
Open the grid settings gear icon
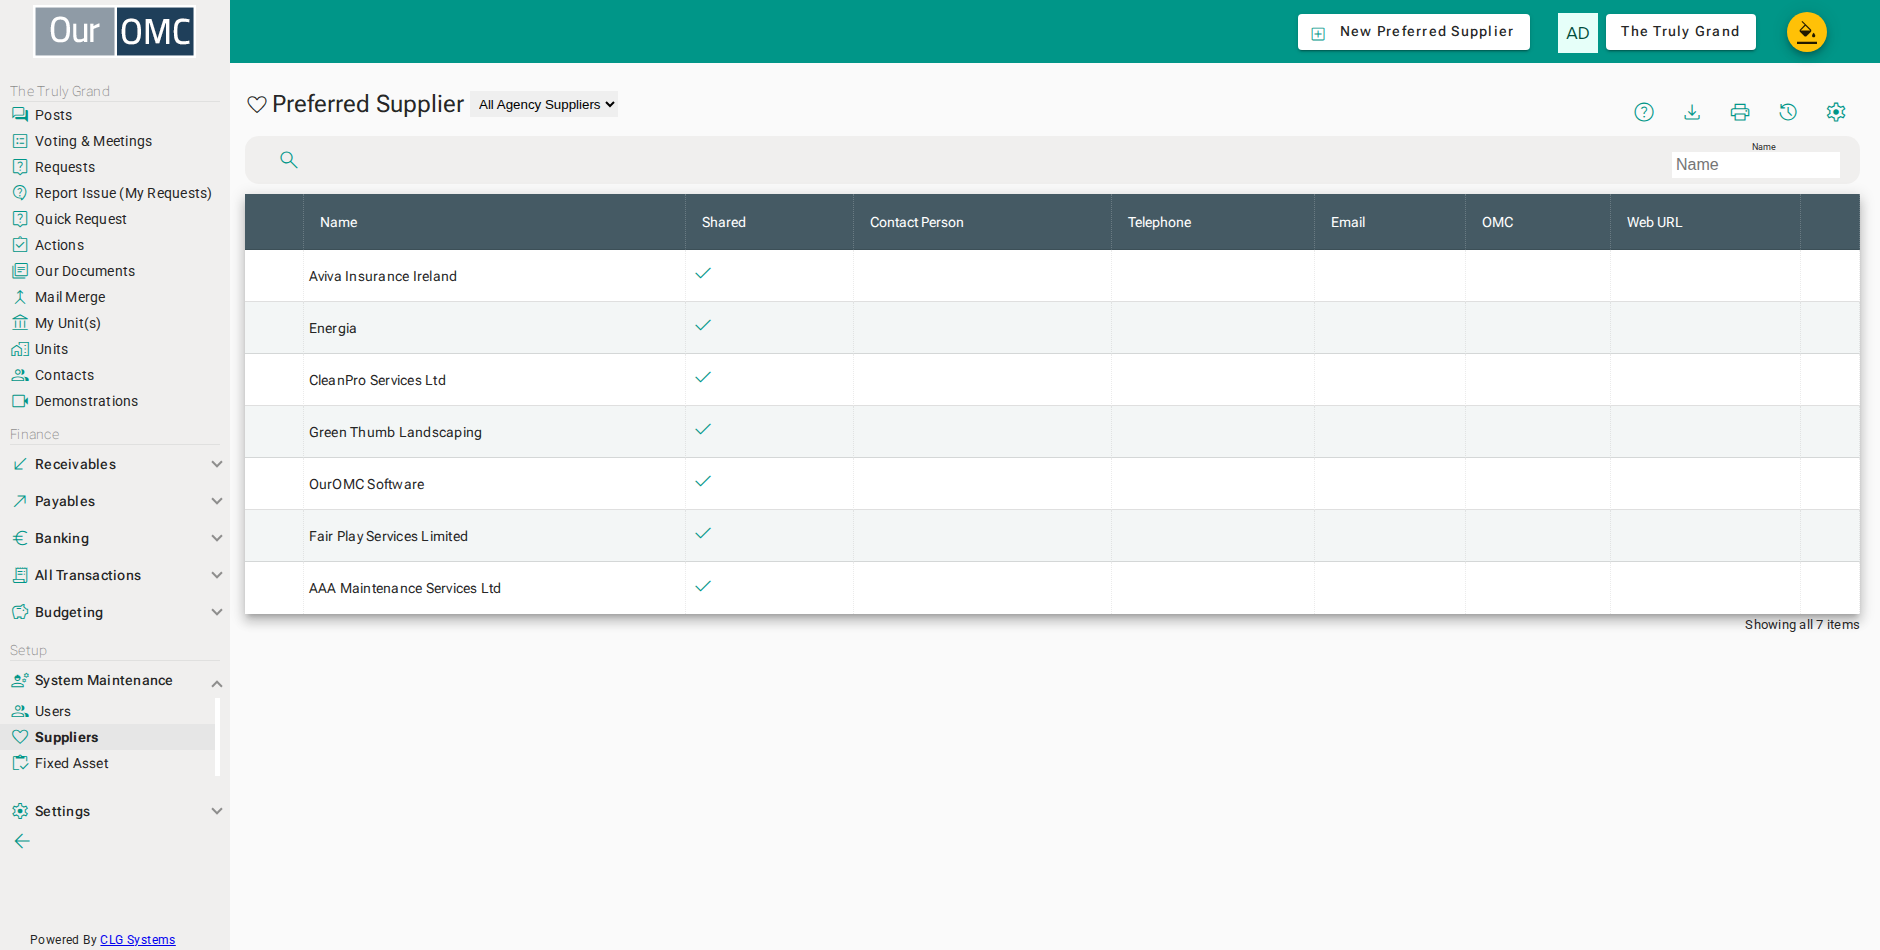coord(1836,112)
